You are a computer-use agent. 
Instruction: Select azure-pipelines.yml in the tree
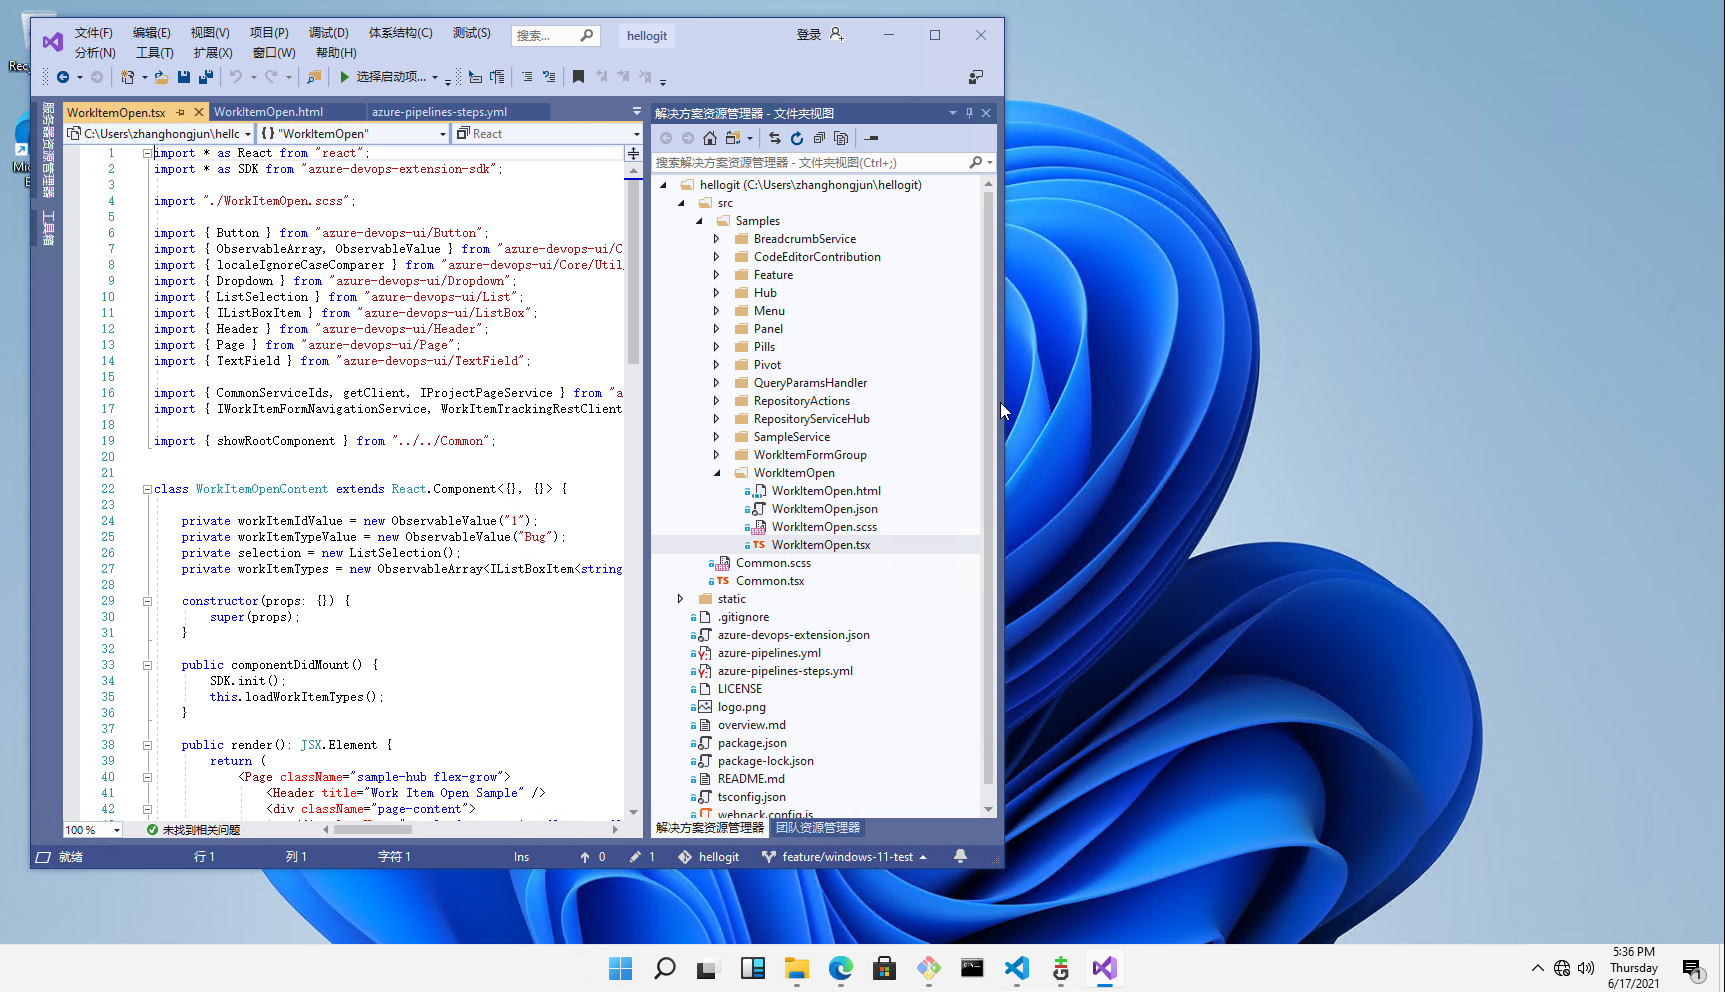click(769, 653)
